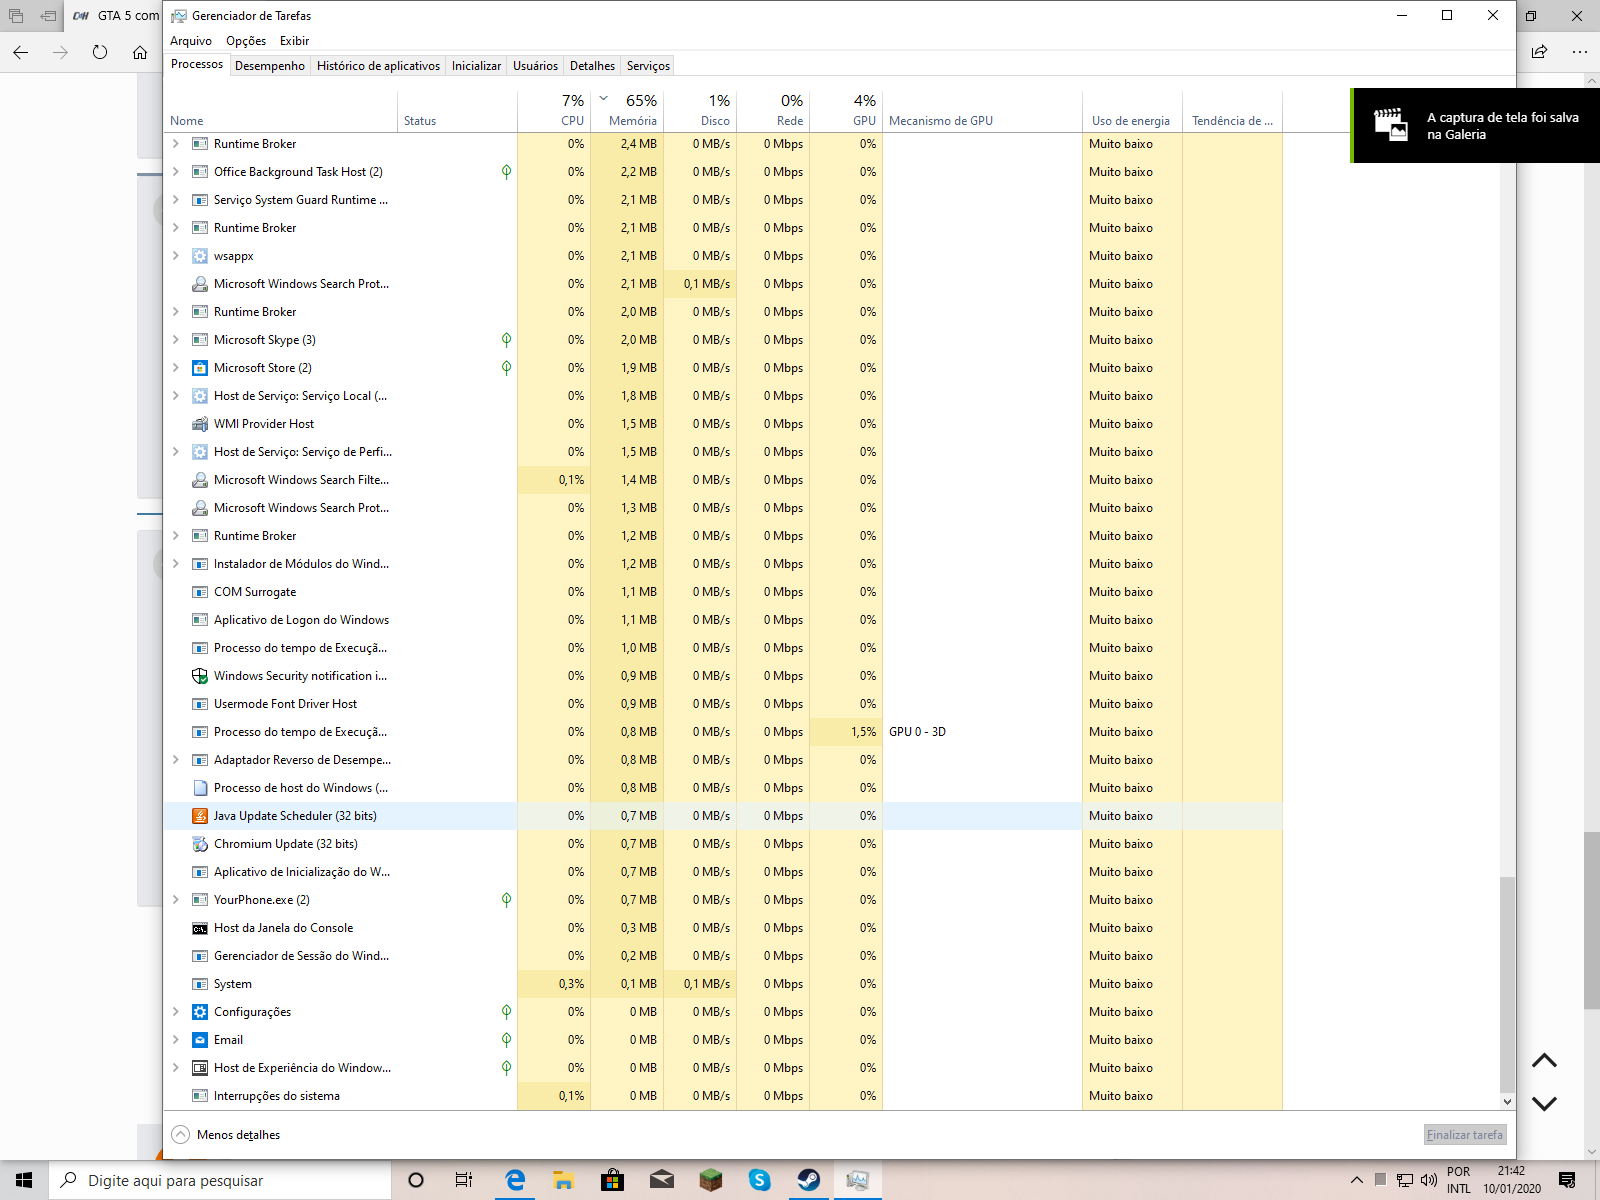1600x1200 pixels.
Task: Click the Configurações gear icon in list
Action: pyautogui.click(x=200, y=1012)
